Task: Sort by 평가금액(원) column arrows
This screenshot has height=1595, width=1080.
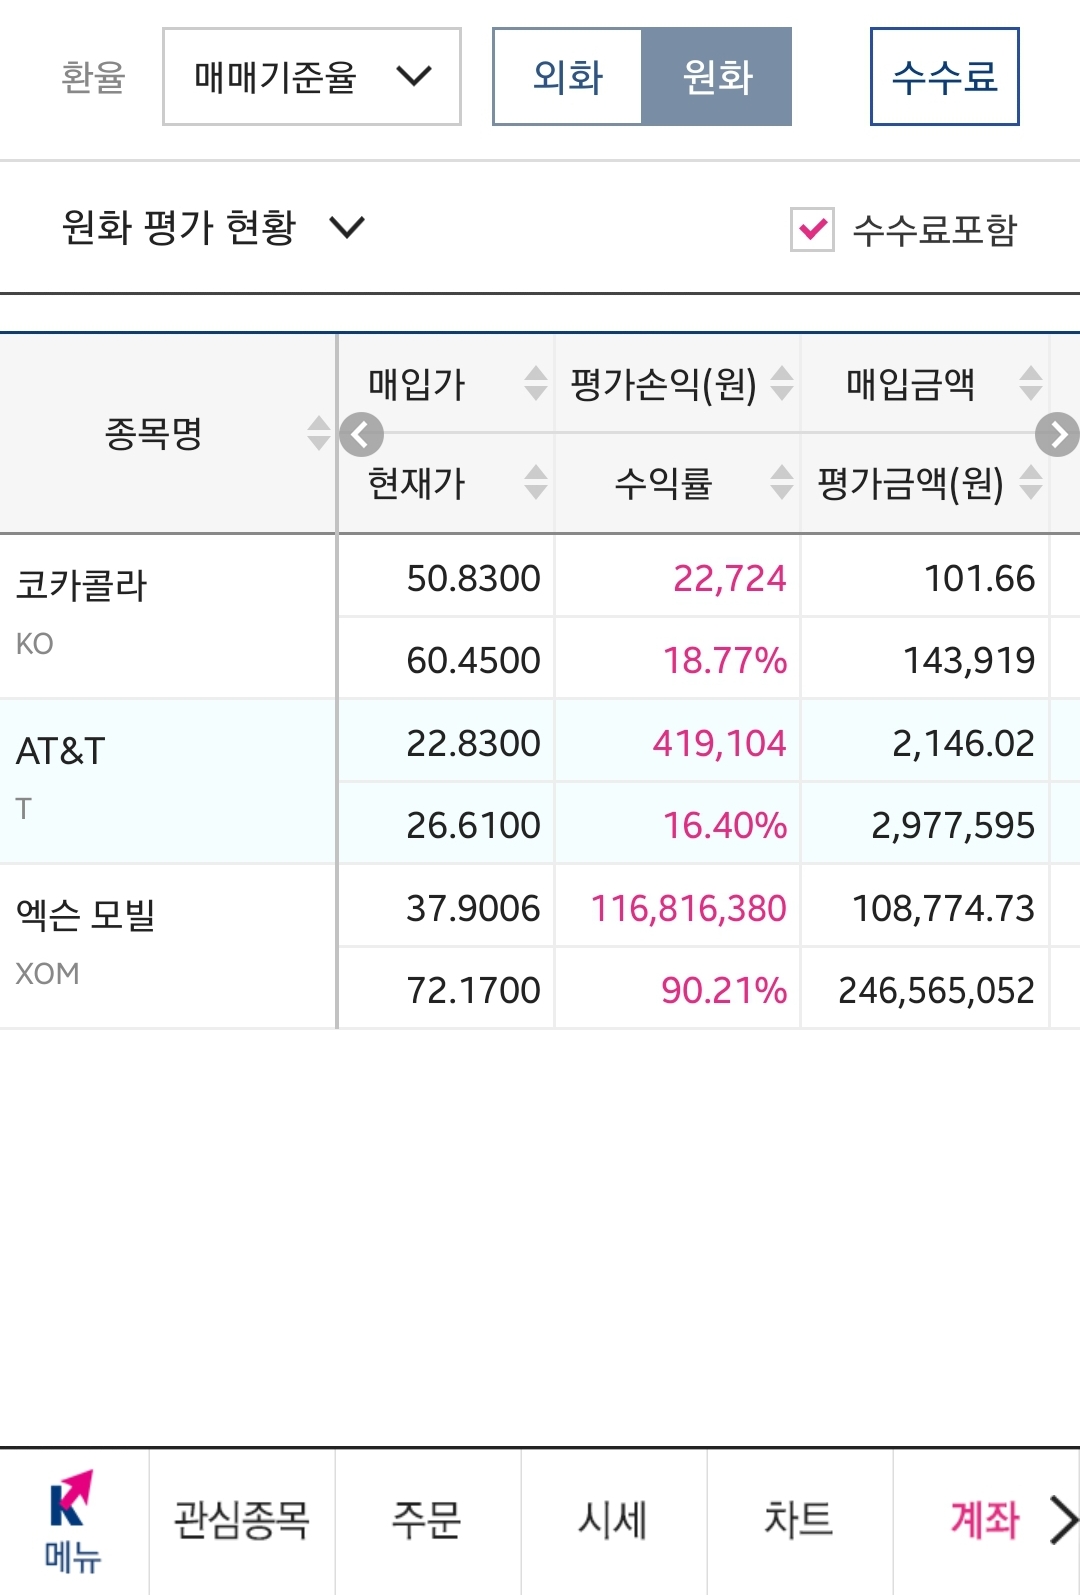Action: (1031, 483)
